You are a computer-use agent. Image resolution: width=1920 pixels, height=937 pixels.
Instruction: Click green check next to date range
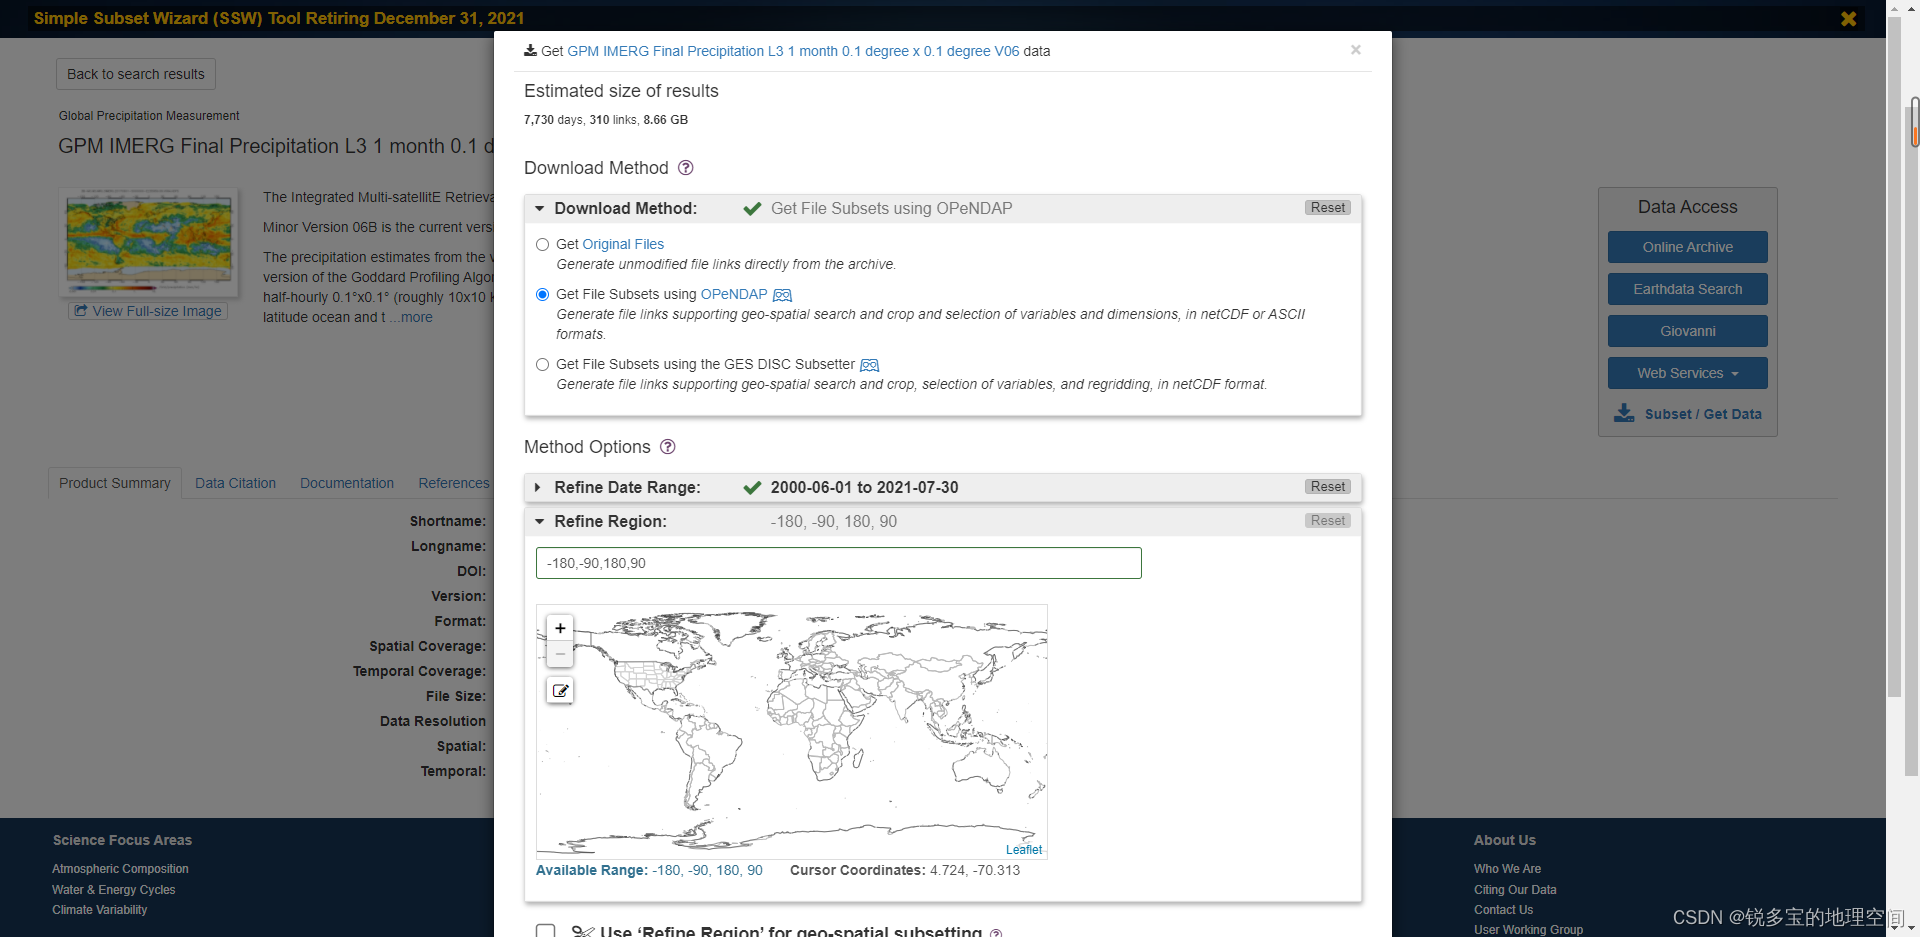coord(753,488)
